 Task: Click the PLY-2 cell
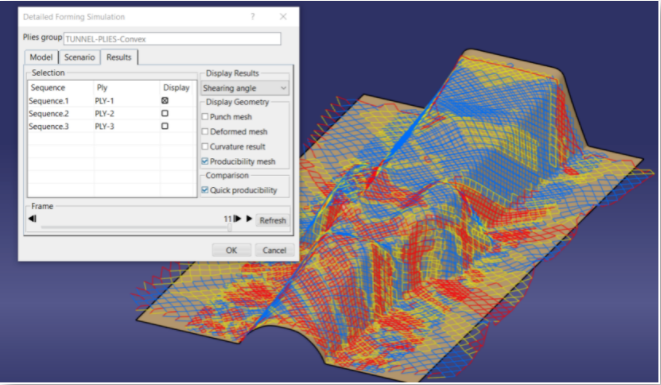tap(105, 113)
